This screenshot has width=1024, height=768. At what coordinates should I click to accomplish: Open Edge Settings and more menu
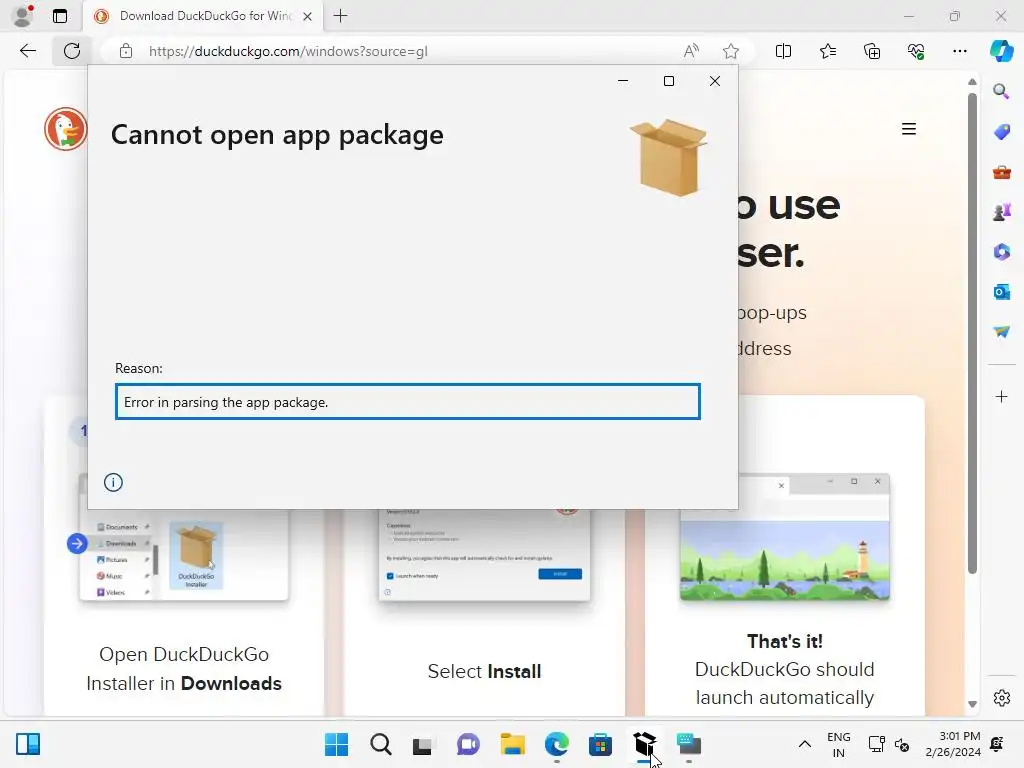[959, 51]
